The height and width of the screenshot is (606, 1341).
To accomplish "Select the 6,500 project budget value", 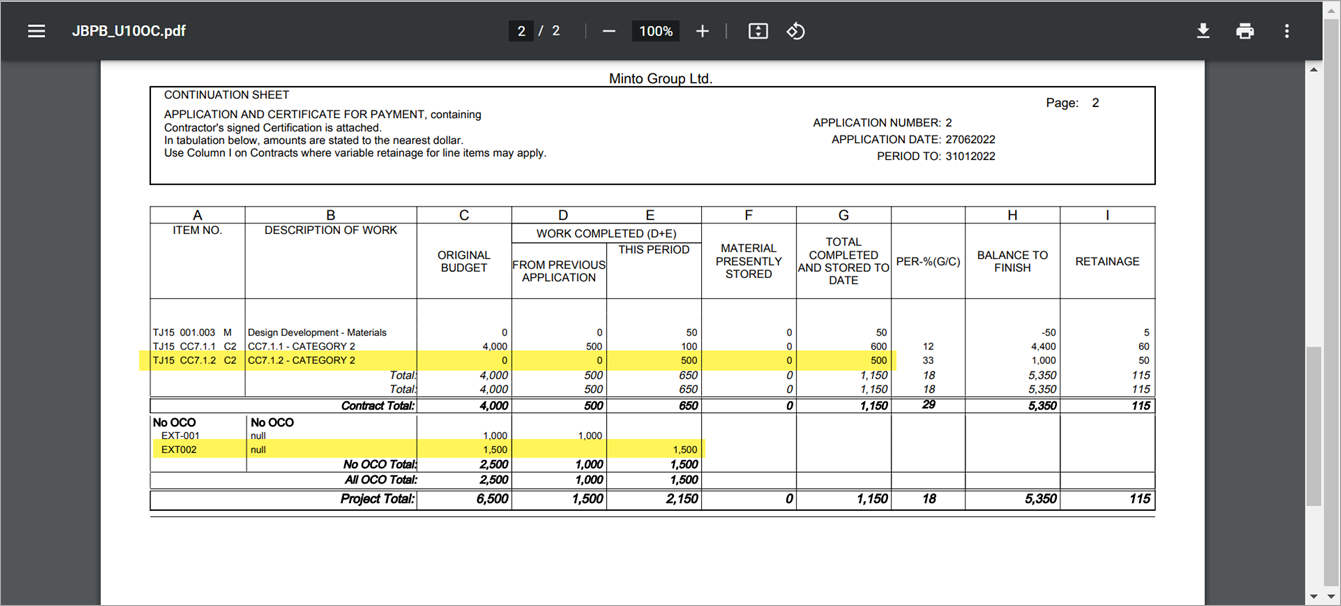I will coord(492,498).
